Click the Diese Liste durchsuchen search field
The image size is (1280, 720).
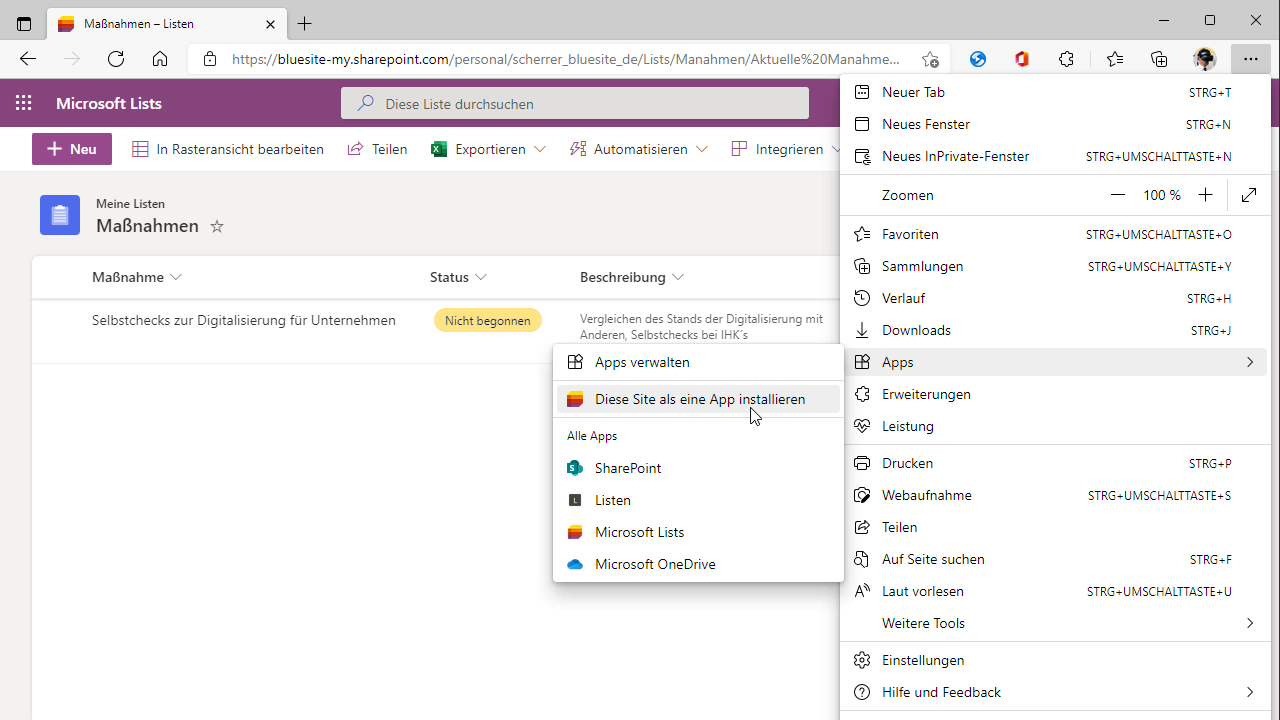(x=575, y=103)
